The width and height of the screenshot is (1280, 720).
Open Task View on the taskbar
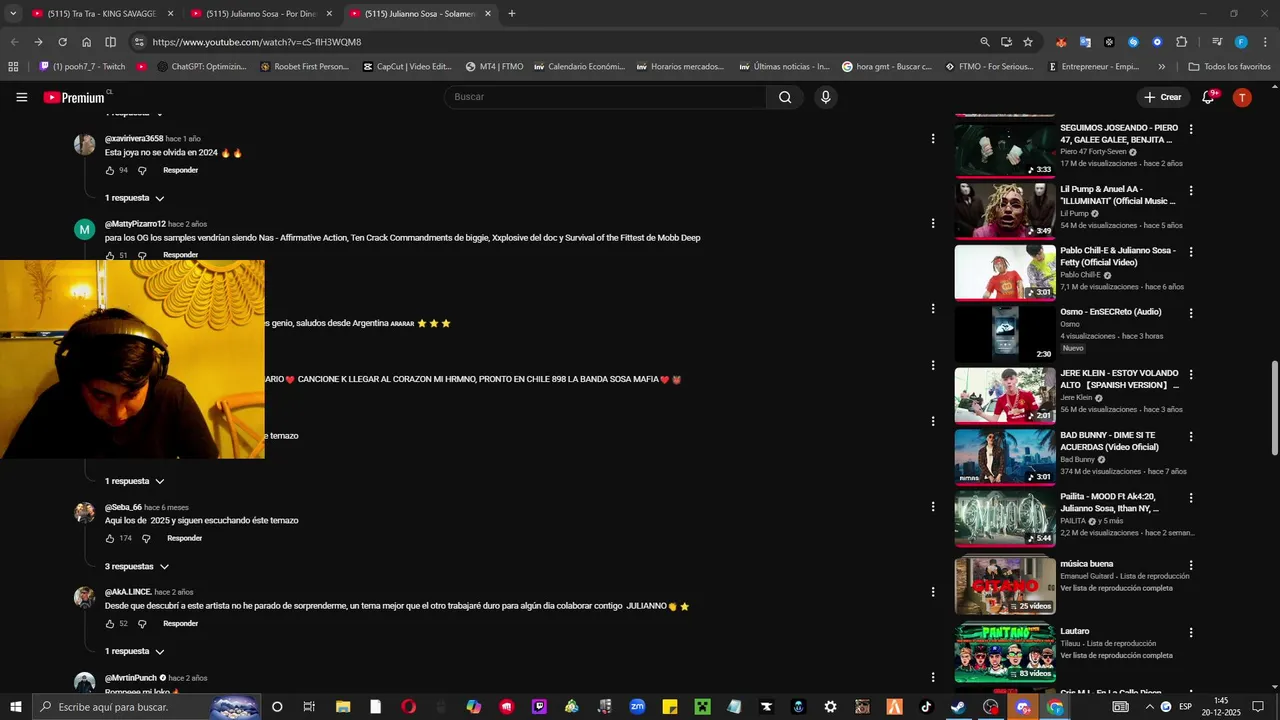pos(309,707)
